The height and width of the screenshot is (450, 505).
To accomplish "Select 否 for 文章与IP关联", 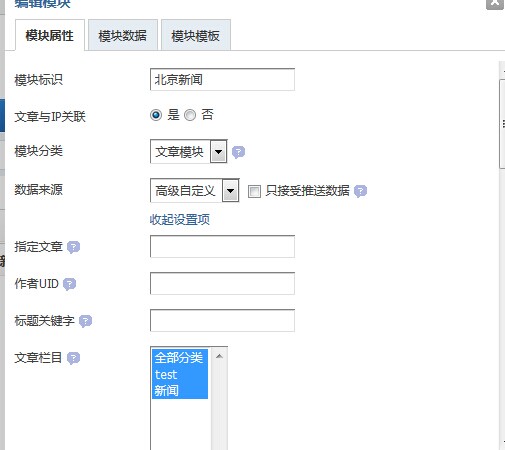I will click(190, 115).
